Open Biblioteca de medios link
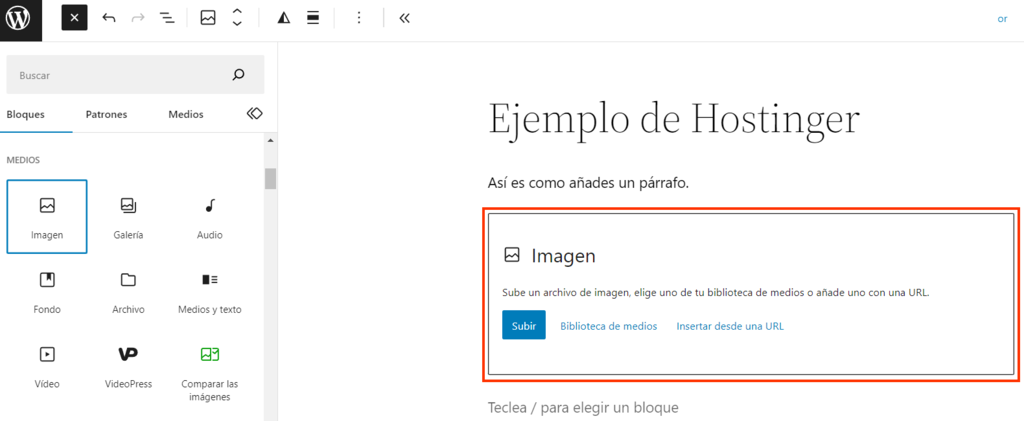 click(x=609, y=326)
